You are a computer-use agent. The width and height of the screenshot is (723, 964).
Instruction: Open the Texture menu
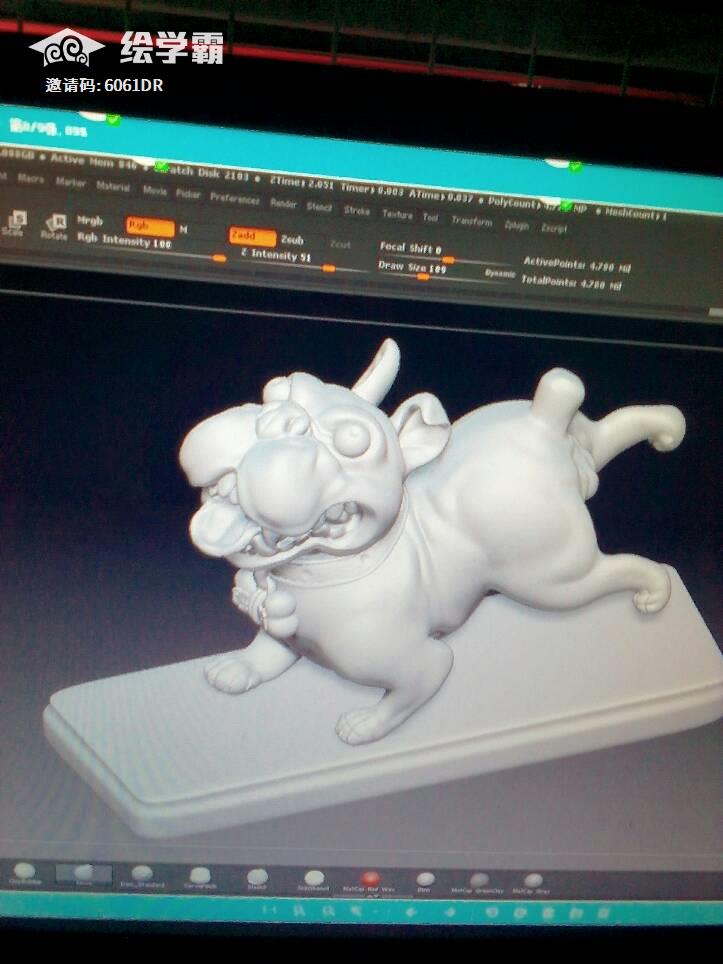tap(397, 215)
